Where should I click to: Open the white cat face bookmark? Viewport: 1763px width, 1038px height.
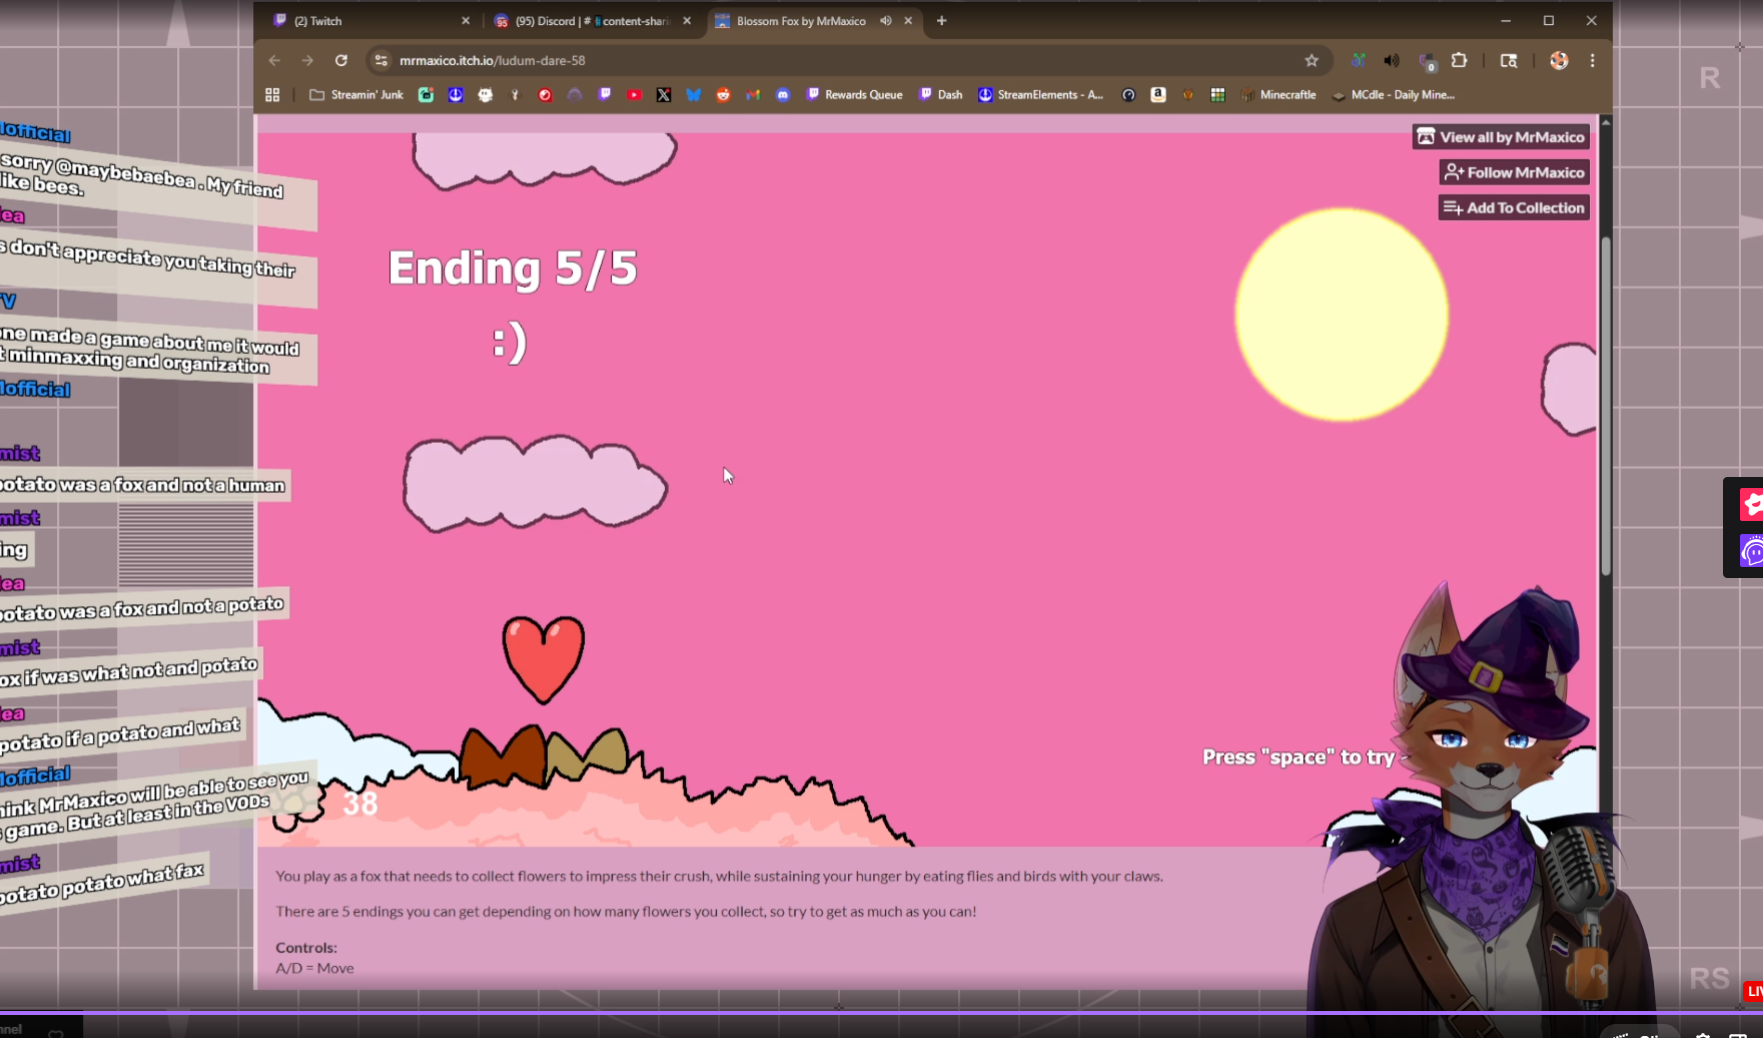(x=486, y=95)
